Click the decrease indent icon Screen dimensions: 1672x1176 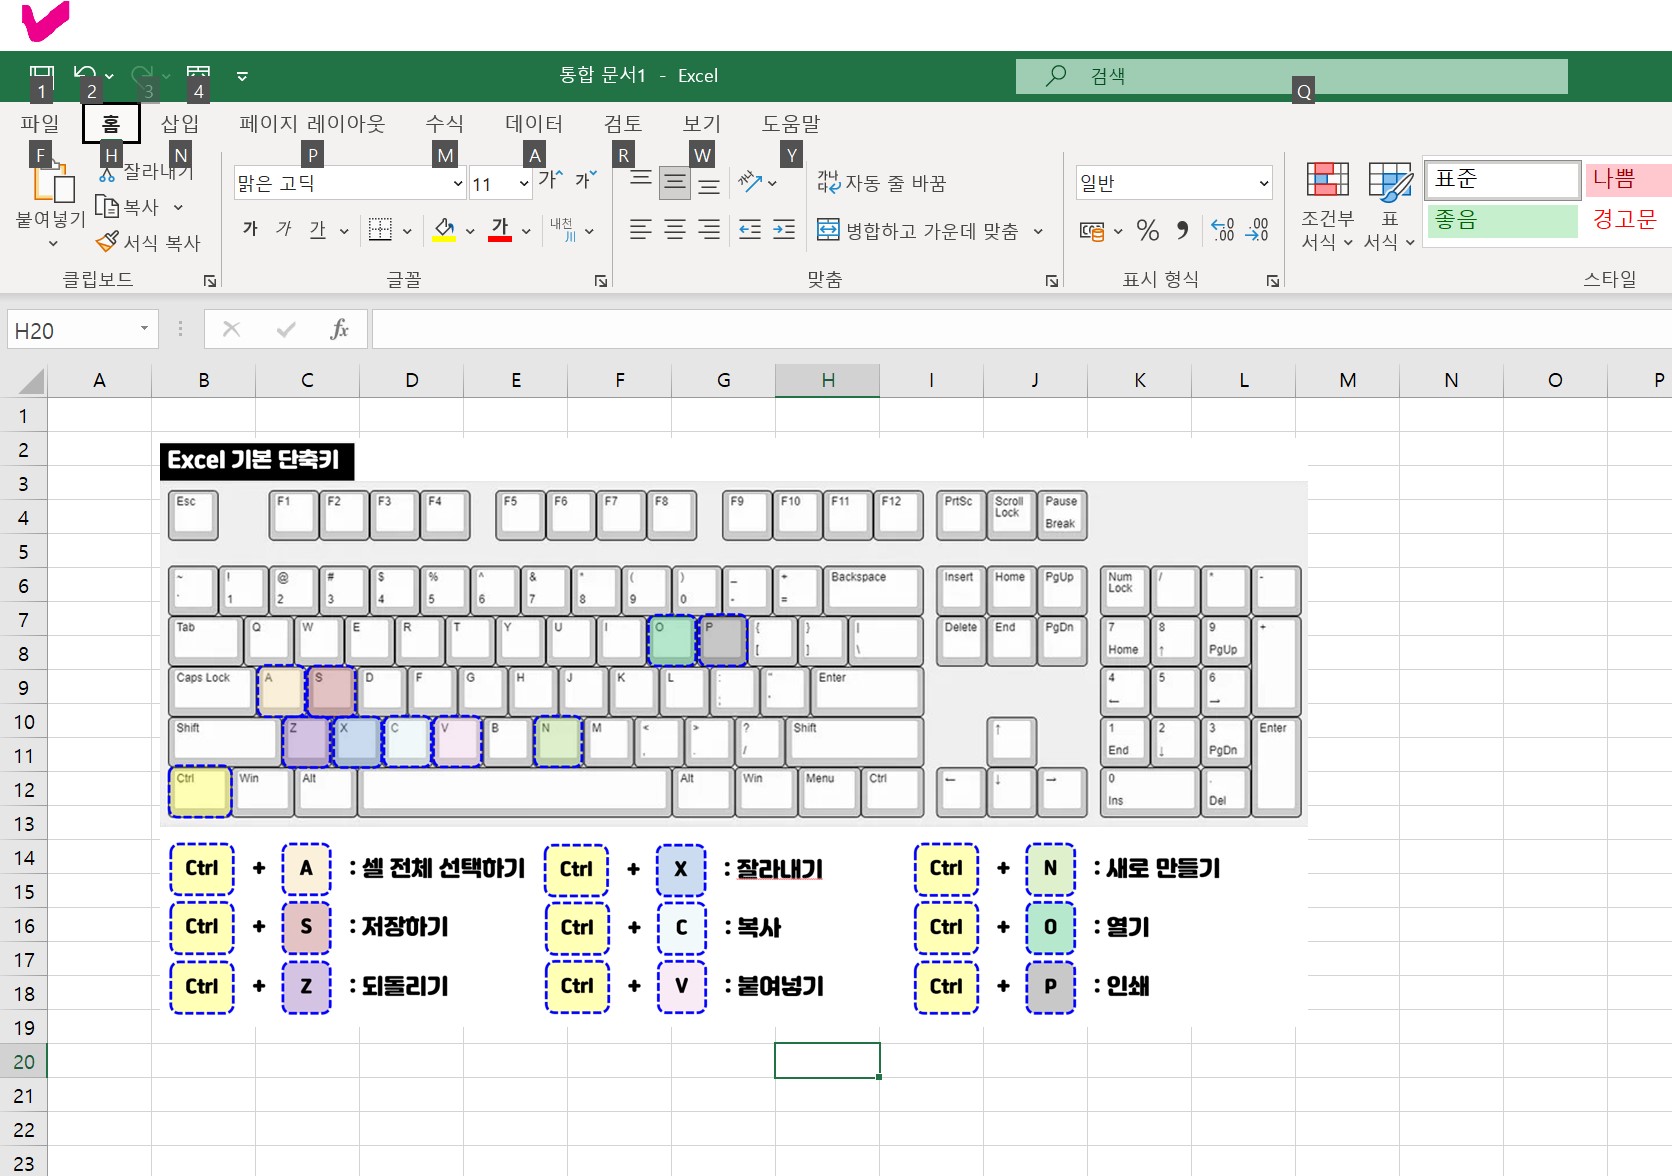point(750,230)
